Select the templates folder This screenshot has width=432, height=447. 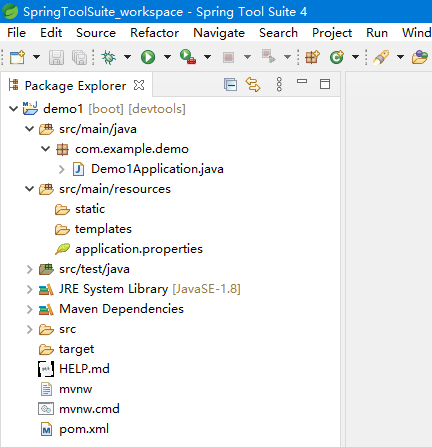pyautogui.click(x=103, y=229)
